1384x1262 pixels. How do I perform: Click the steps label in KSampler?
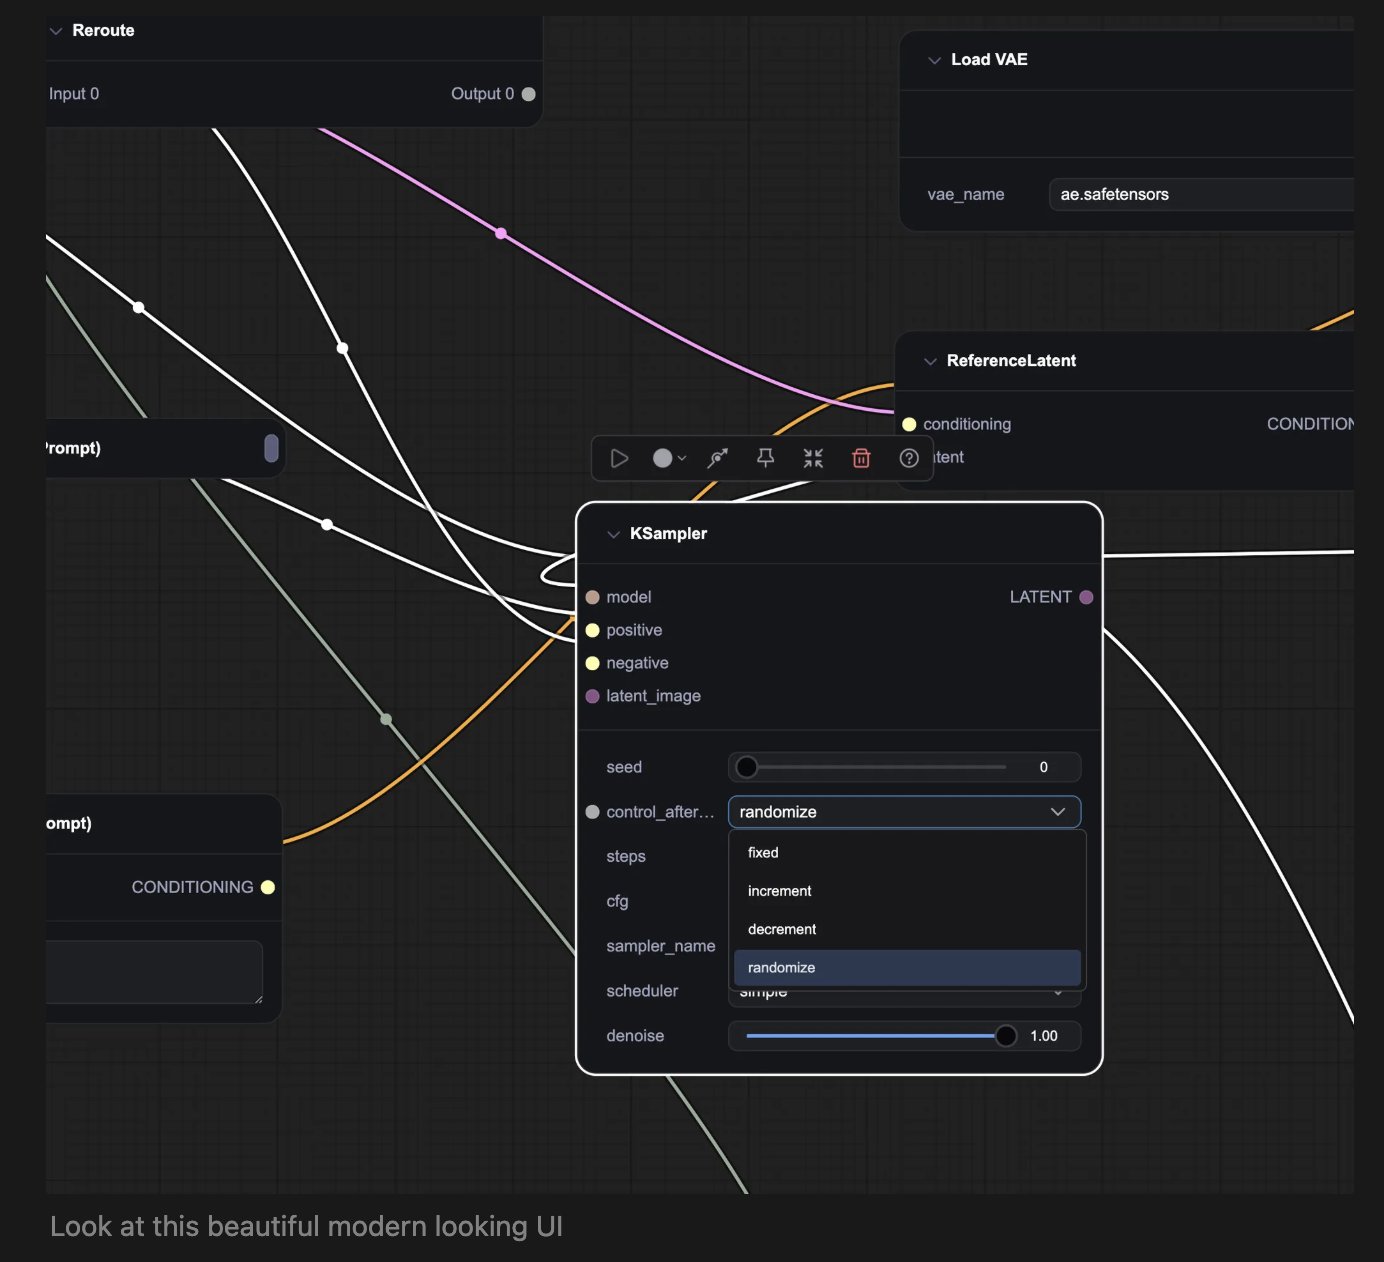point(626,857)
